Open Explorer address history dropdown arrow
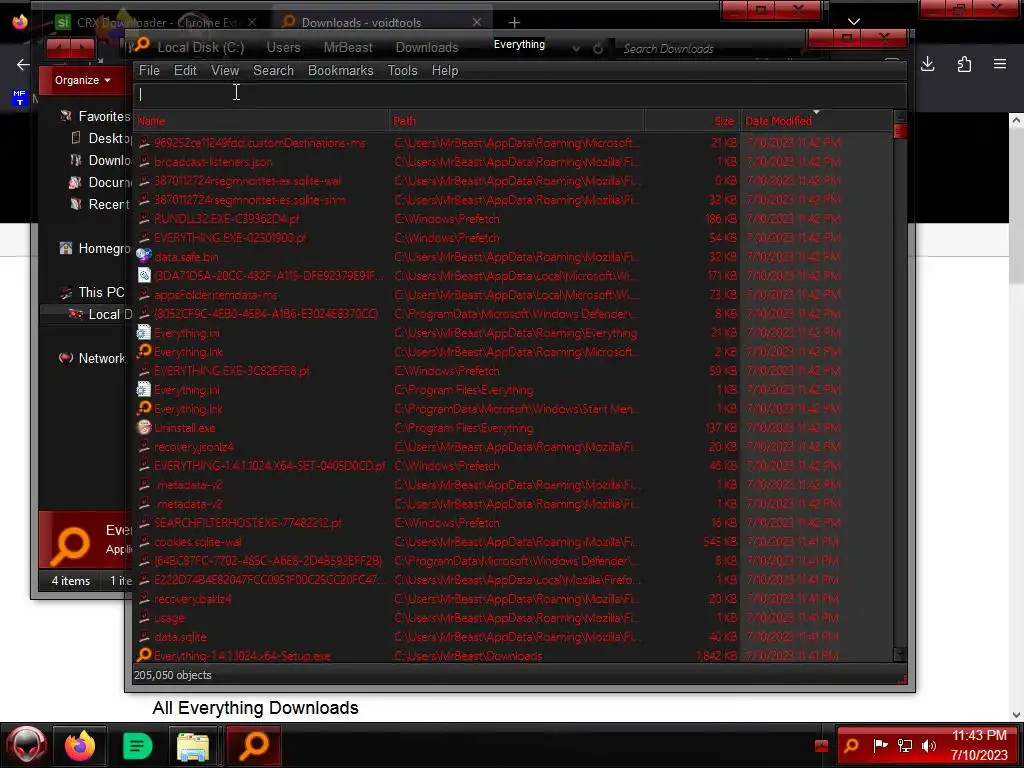Image resolution: width=1024 pixels, height=768 pixels. point(576,49)
